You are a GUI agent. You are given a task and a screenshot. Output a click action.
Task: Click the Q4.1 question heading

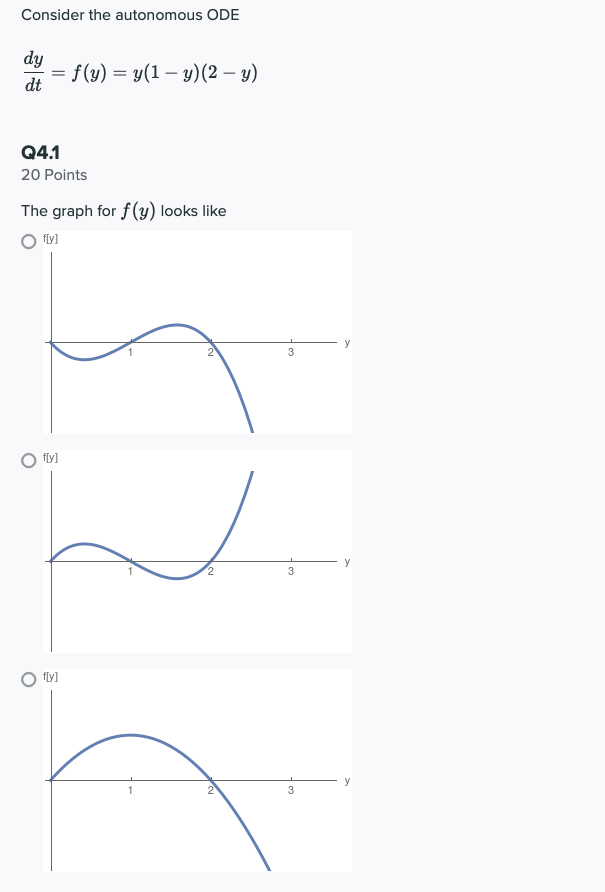[x=40, y=153]
